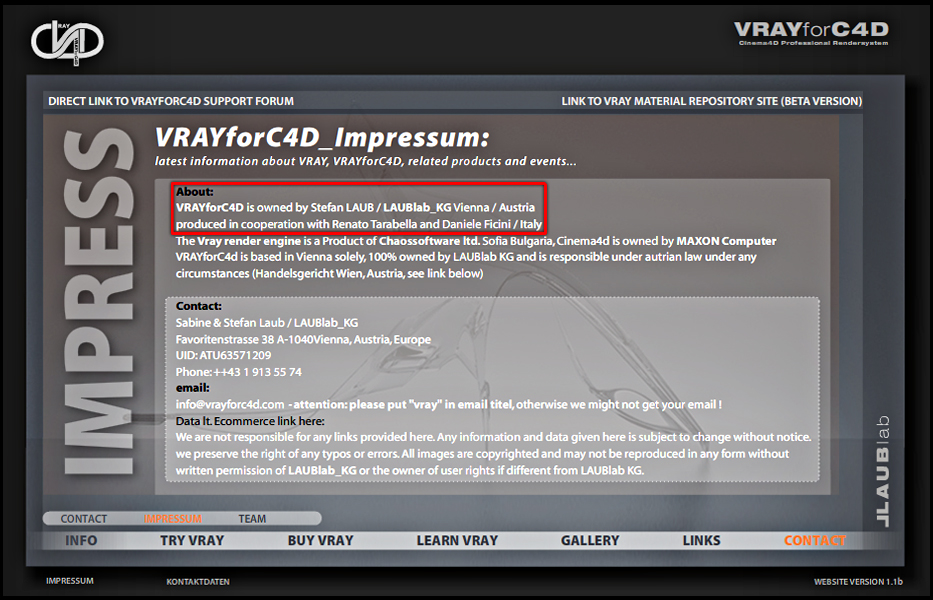Click the KONTAKTDATEN footer link
933x600 pixels.
(x=198, y=582)
